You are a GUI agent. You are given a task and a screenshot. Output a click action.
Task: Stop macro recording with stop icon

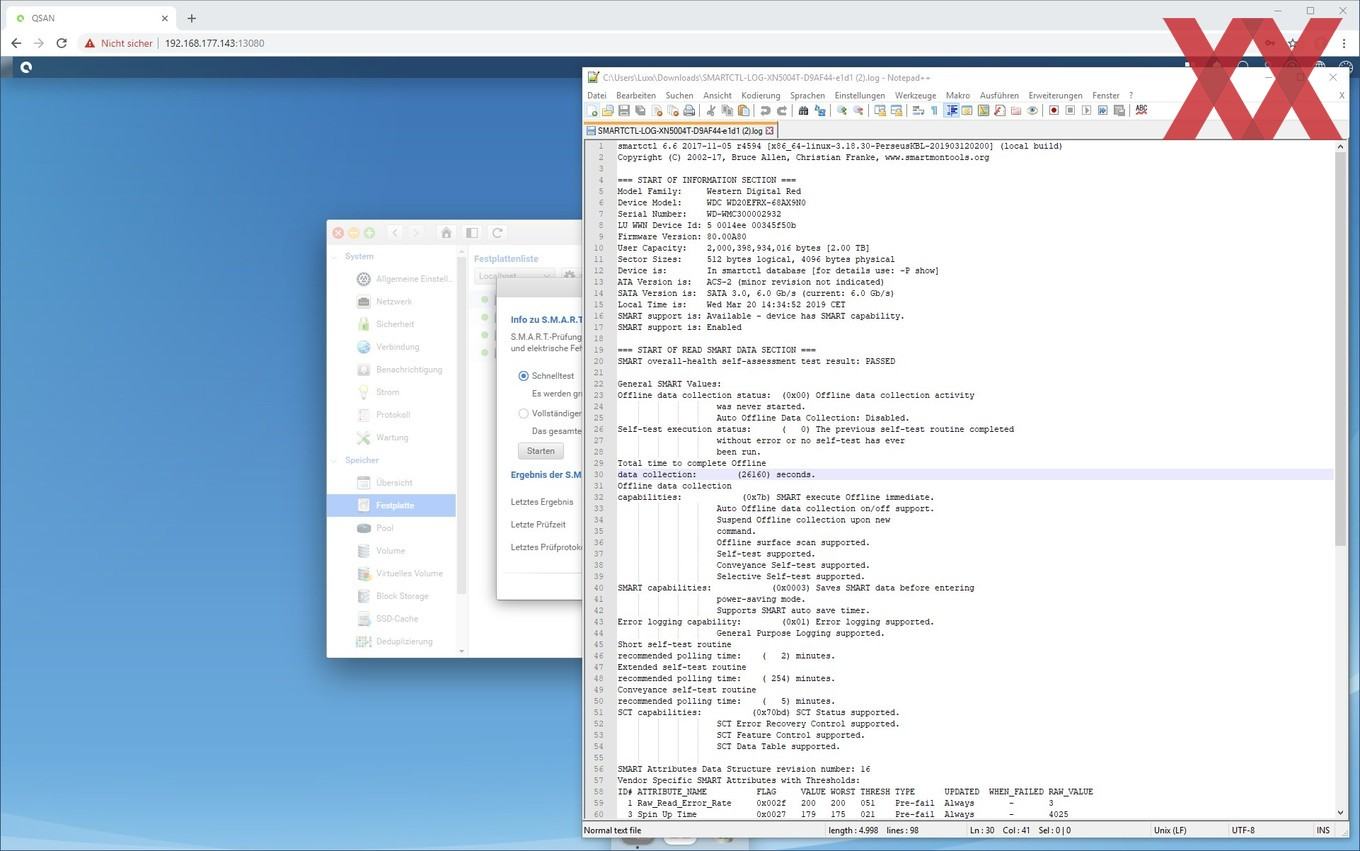tap(1070, 110)
